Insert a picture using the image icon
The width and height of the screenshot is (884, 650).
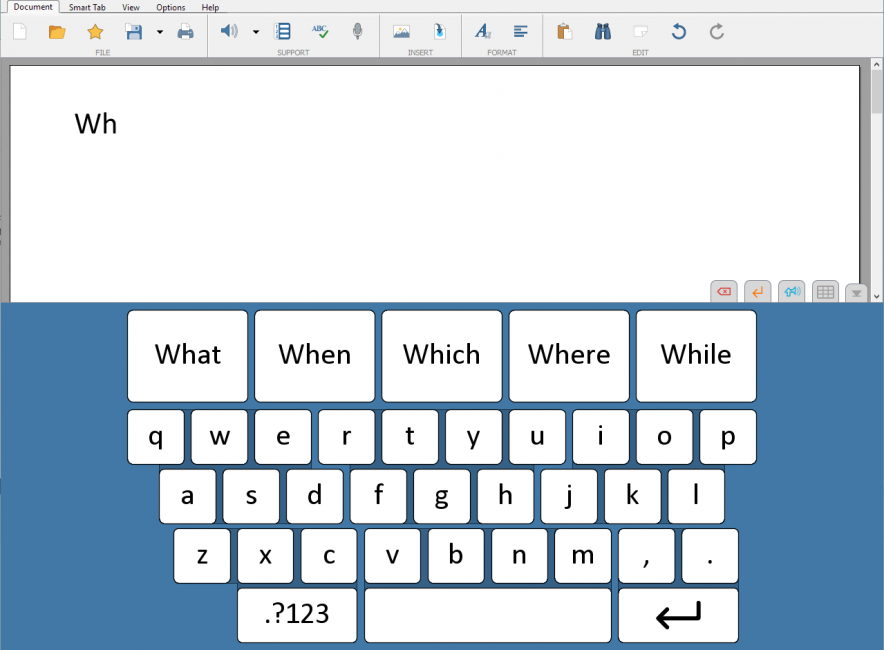tap(401, 32)
